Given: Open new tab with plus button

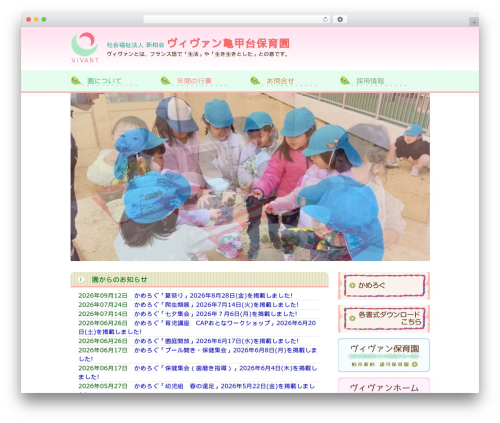Looking at the screenshot, I should 474,22.
